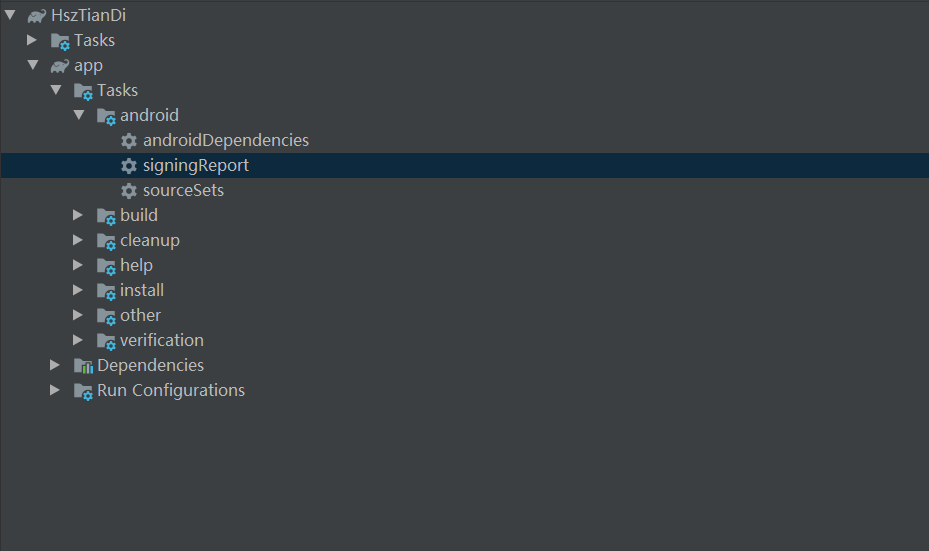Screen dimensions: 929x551
Task: Select the Dependencies label
Action: click(150, 366)
